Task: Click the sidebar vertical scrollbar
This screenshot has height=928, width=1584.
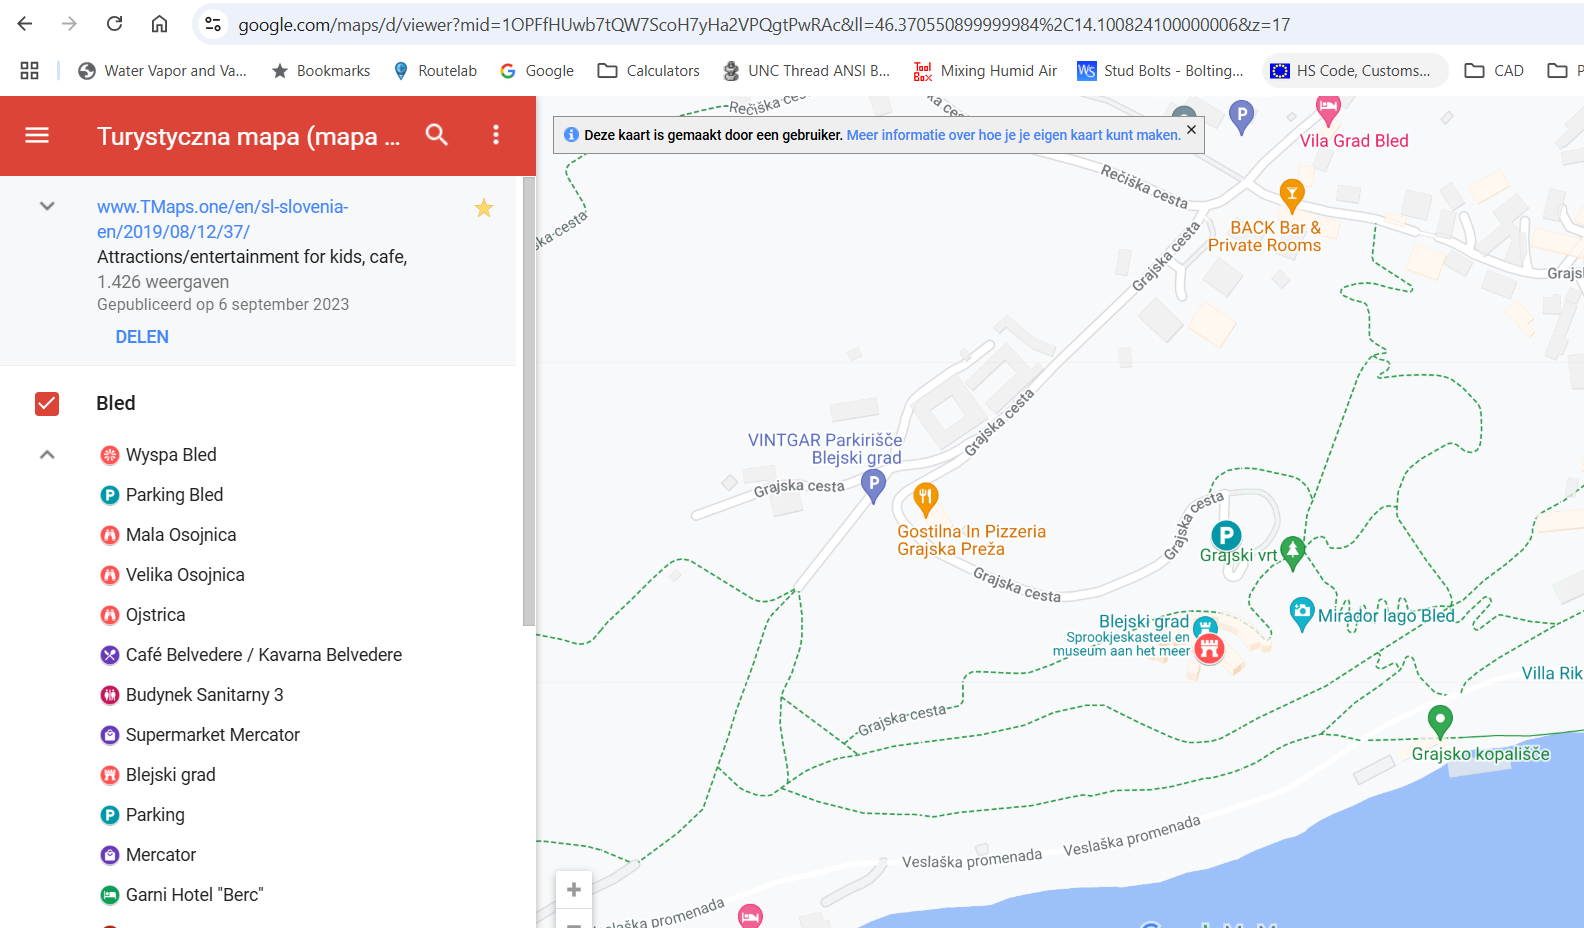Action: coord(528,400)
